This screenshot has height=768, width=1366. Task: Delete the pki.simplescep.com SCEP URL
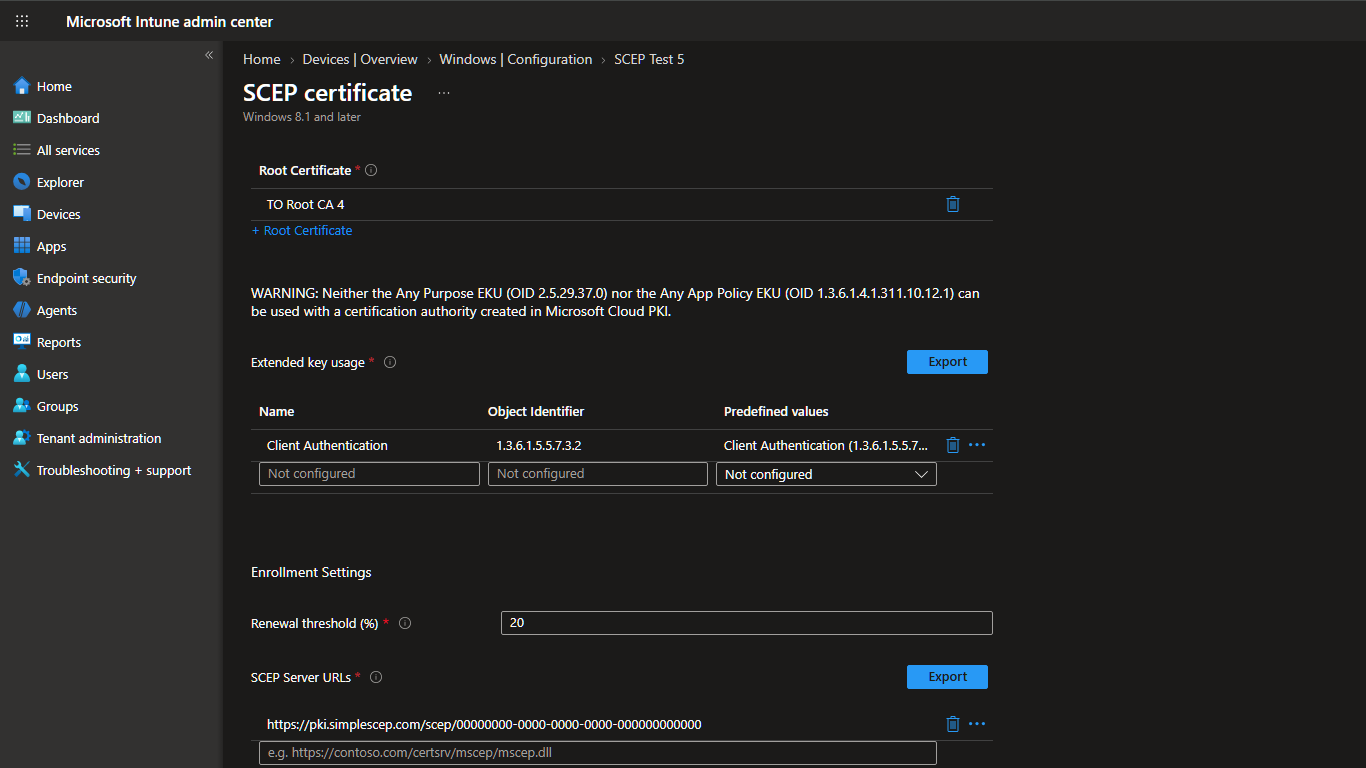(953, 724)
